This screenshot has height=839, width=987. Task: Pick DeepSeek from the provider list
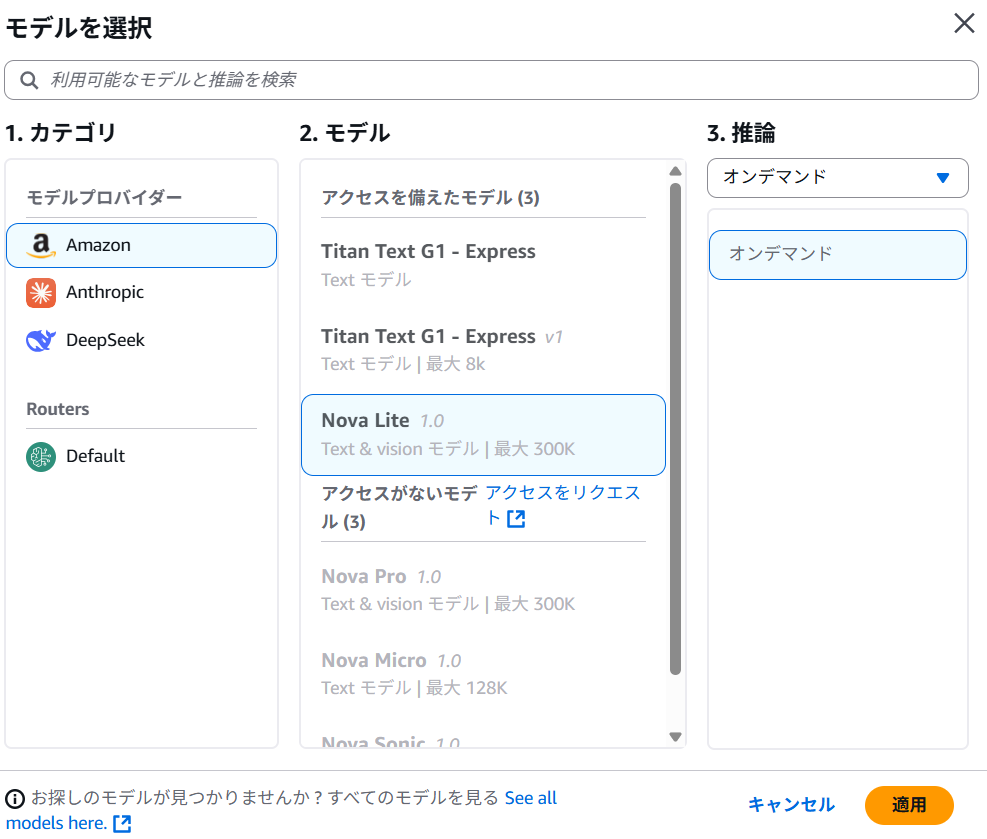pyautogui.click(x=141, y=341)
